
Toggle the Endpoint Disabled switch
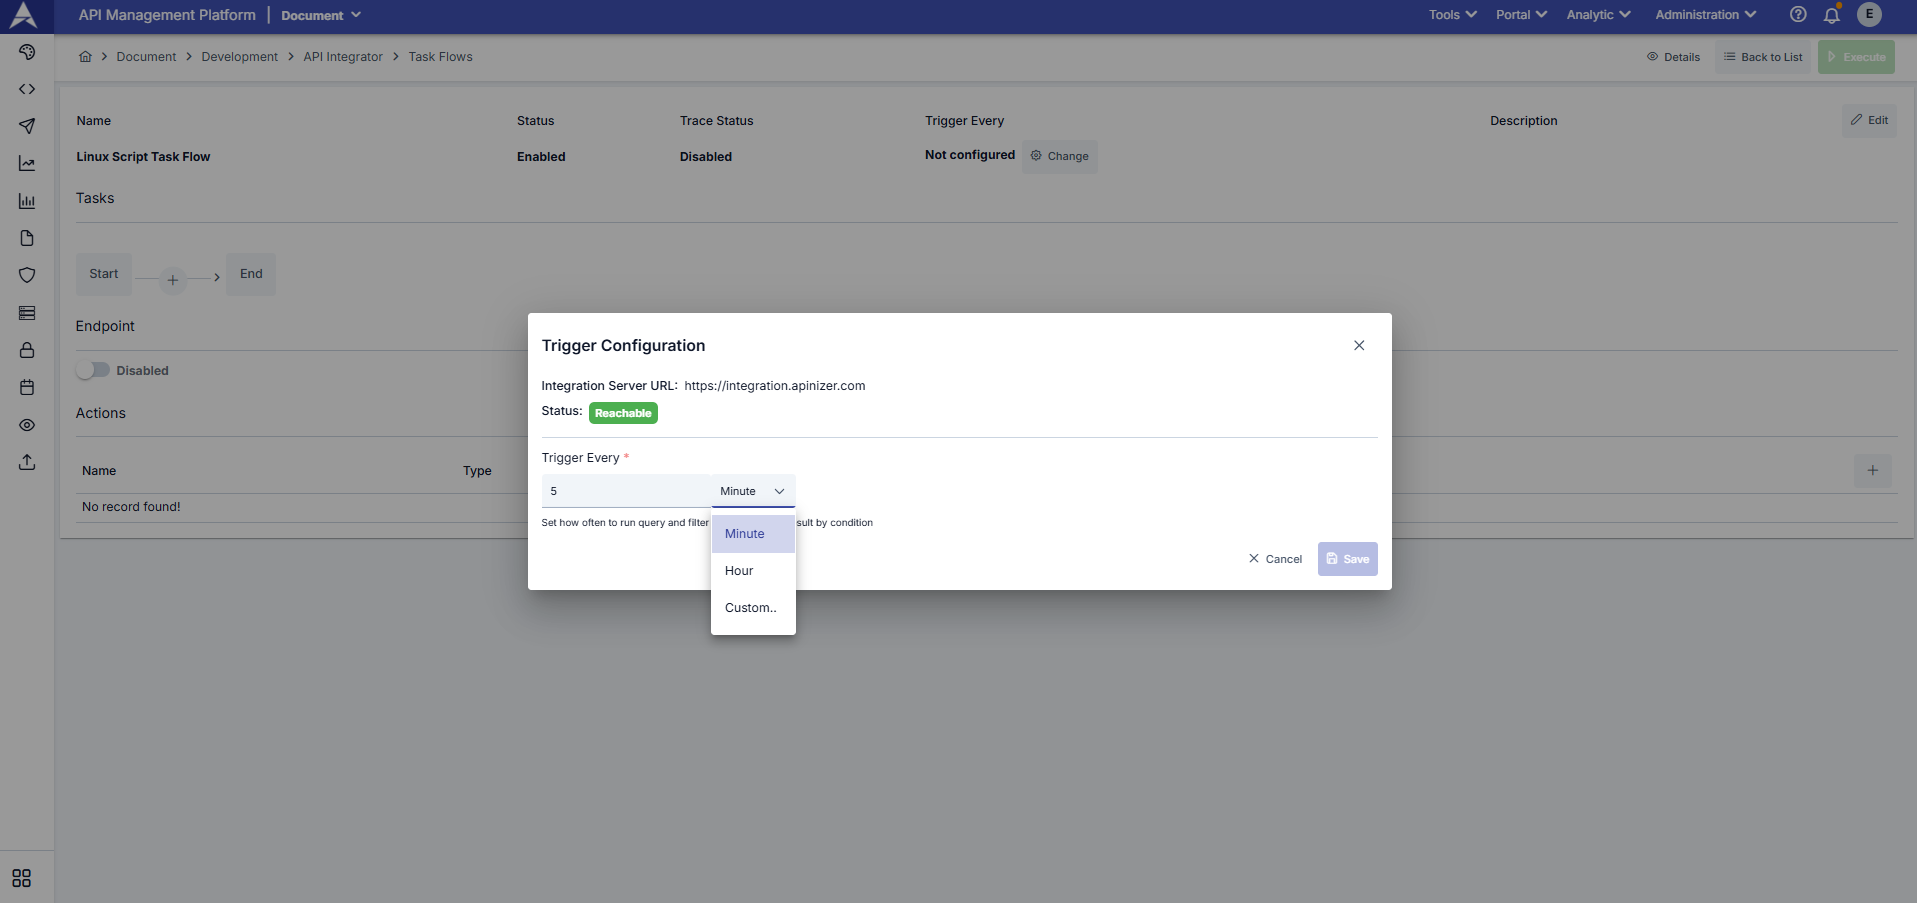click(93, 370)
